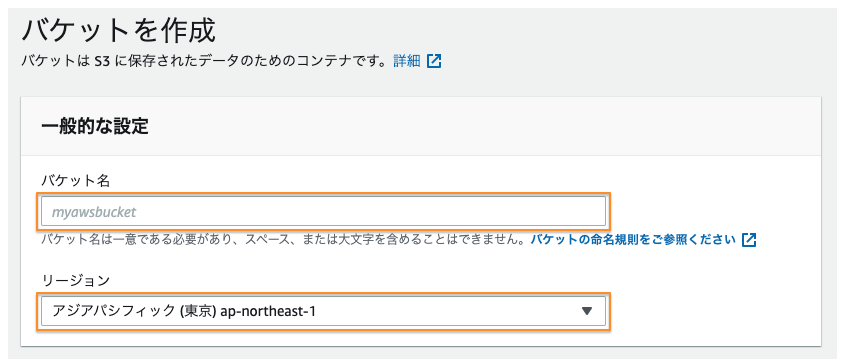Open the 詳細 link

(406, 61)
